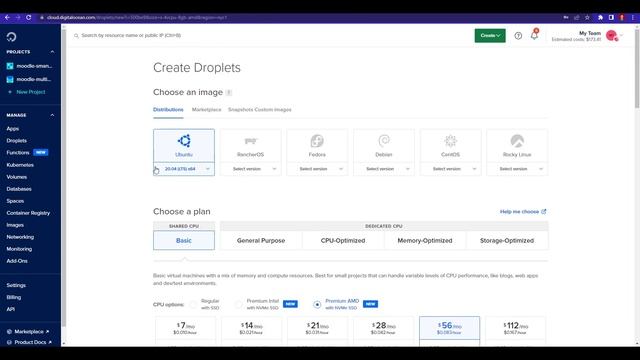The image size is (640, 360).
Task: Open Billing in sidebar
Action: (x=13, y=298)
